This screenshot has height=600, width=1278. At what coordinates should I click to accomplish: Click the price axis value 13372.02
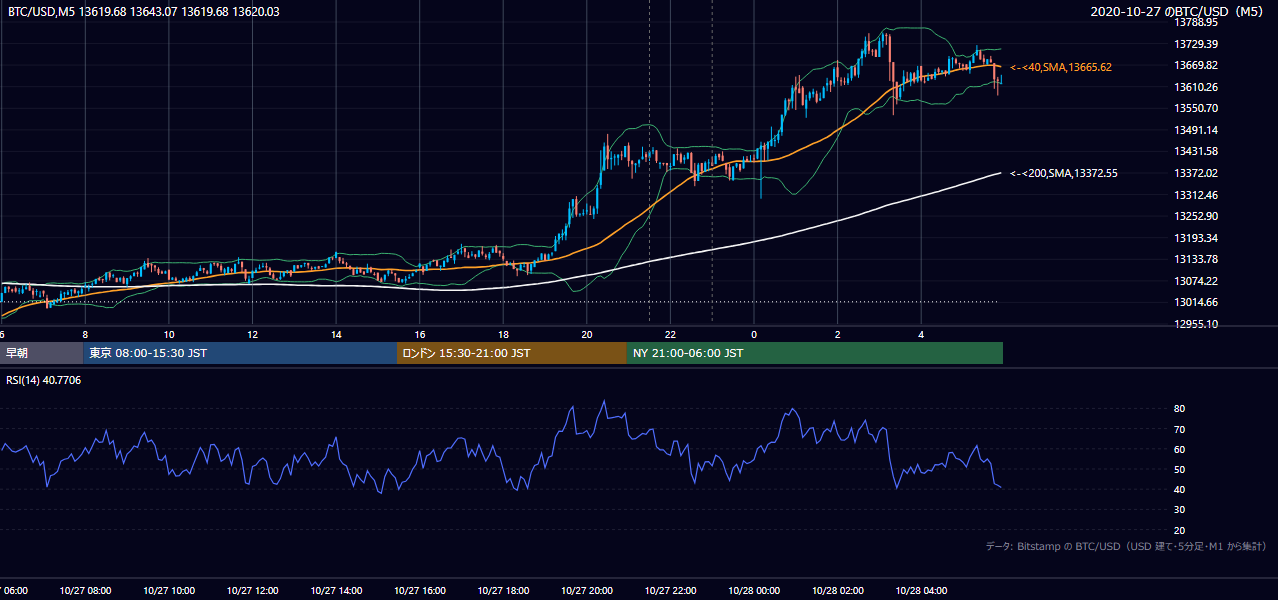click(1196, 173)
